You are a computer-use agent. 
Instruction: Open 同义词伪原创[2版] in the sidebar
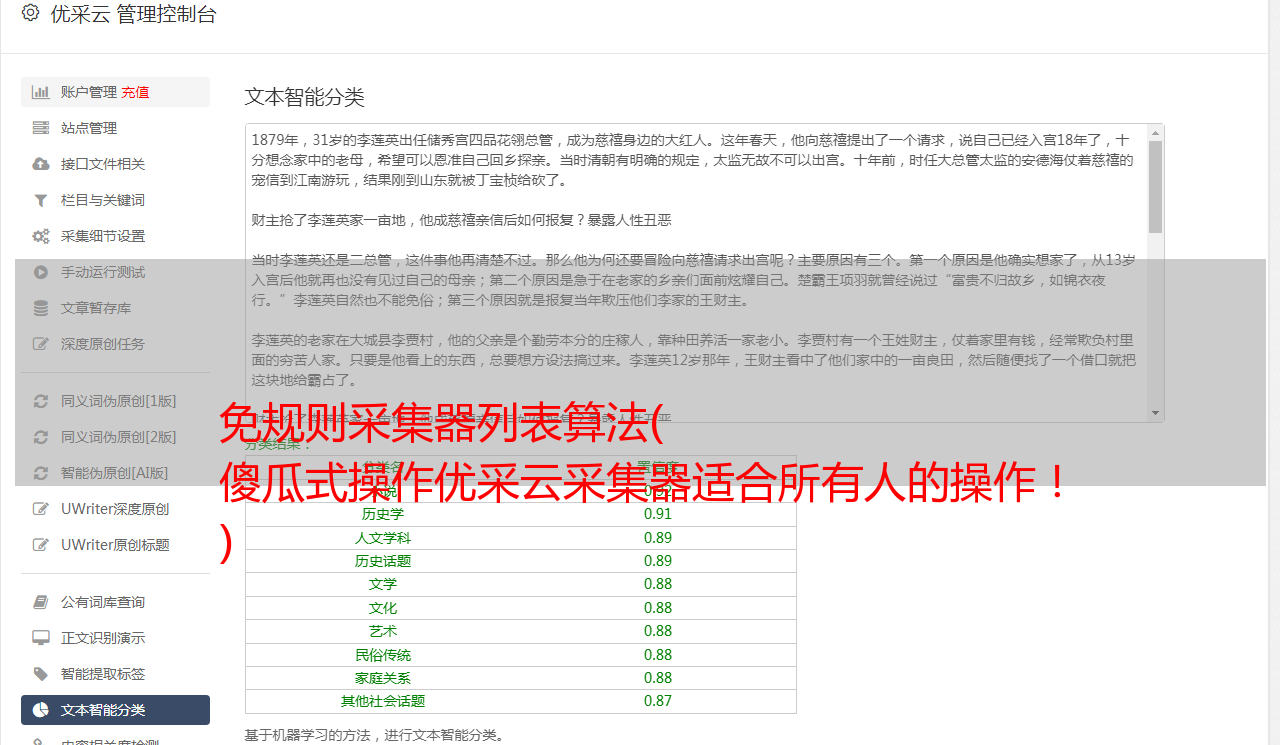115,437
